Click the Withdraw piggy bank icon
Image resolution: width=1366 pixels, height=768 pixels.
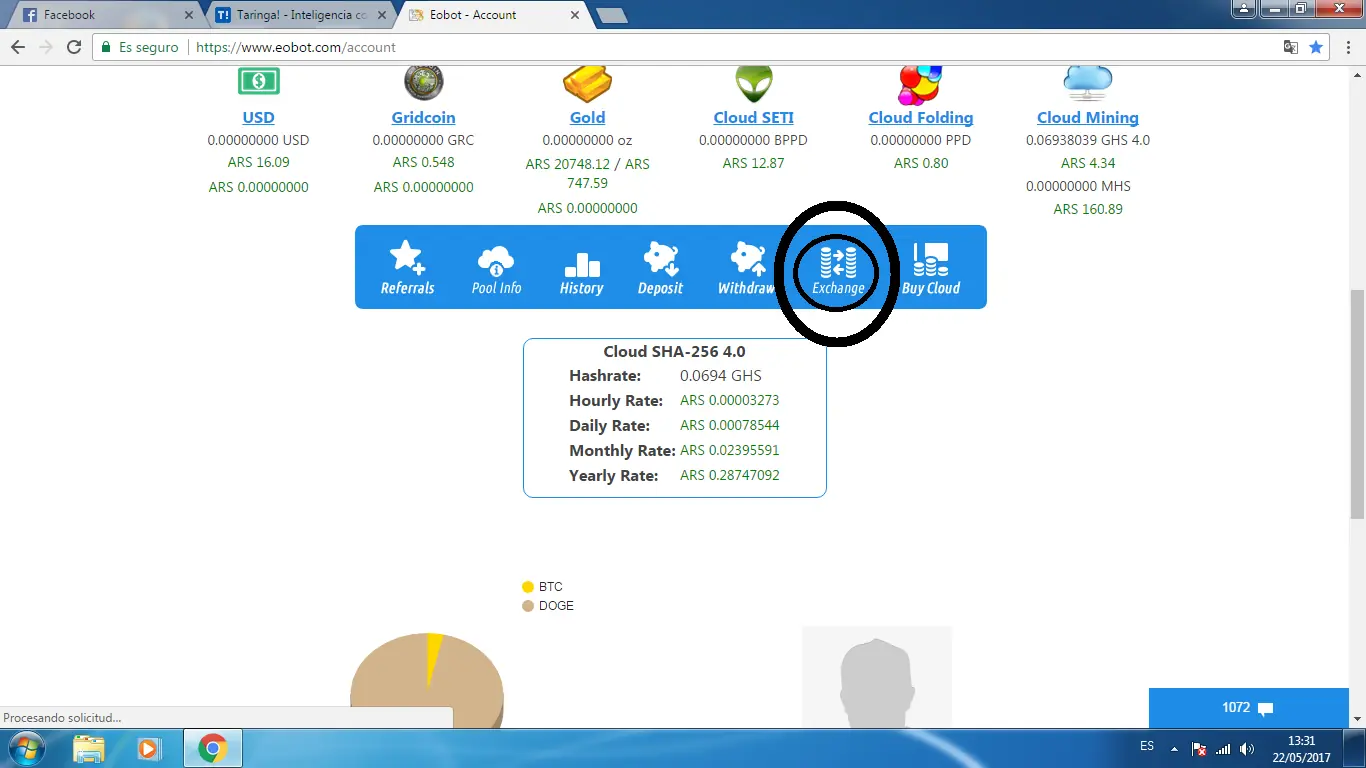coord(747,258)
